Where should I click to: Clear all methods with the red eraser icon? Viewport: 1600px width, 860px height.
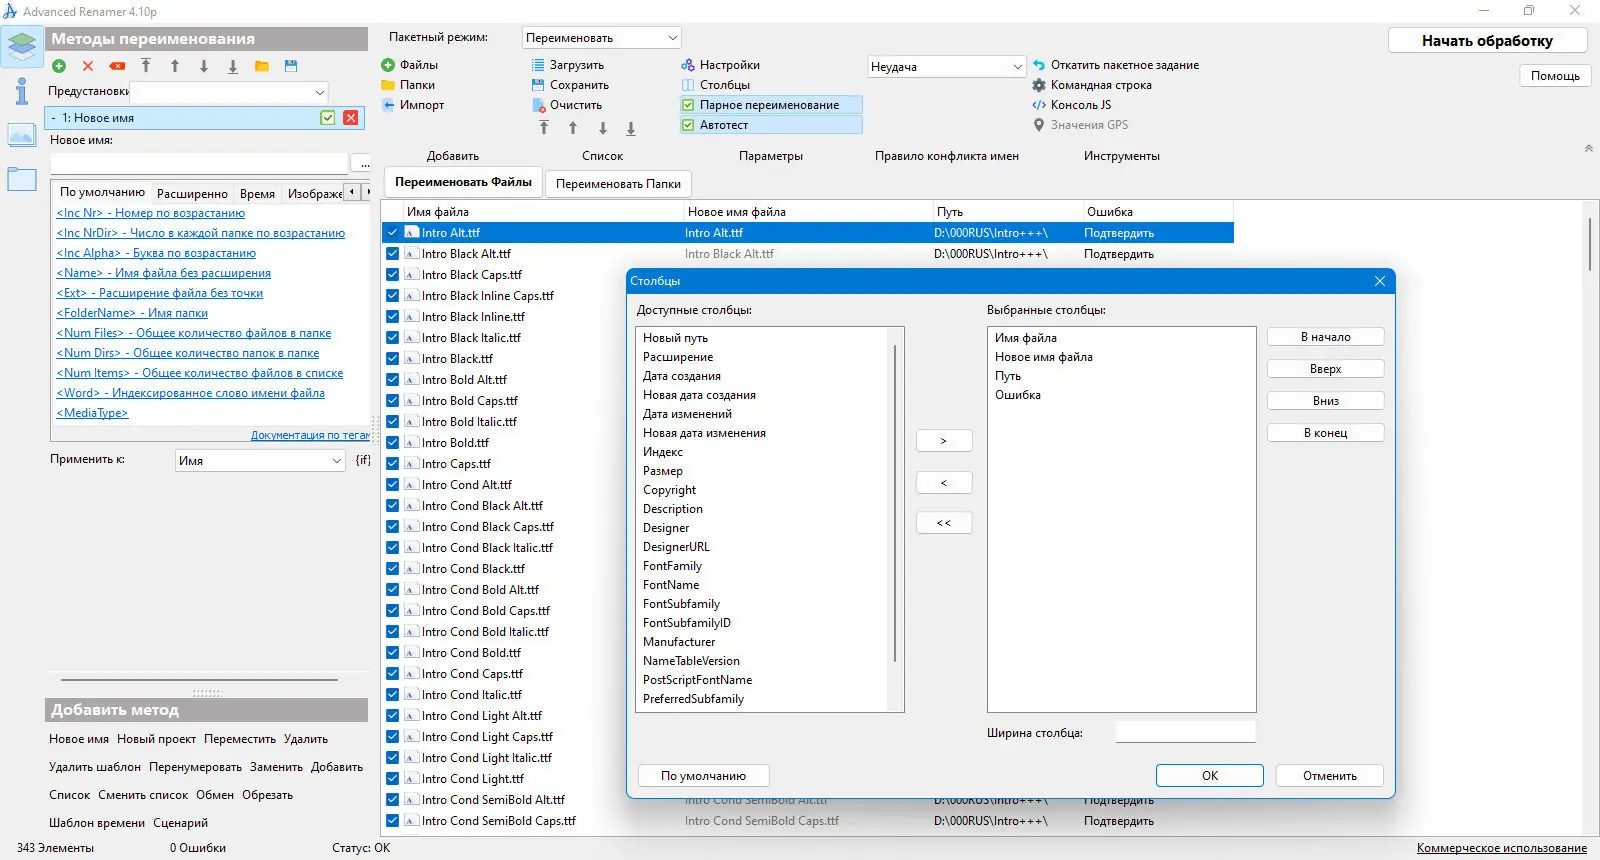pos(117,66)
